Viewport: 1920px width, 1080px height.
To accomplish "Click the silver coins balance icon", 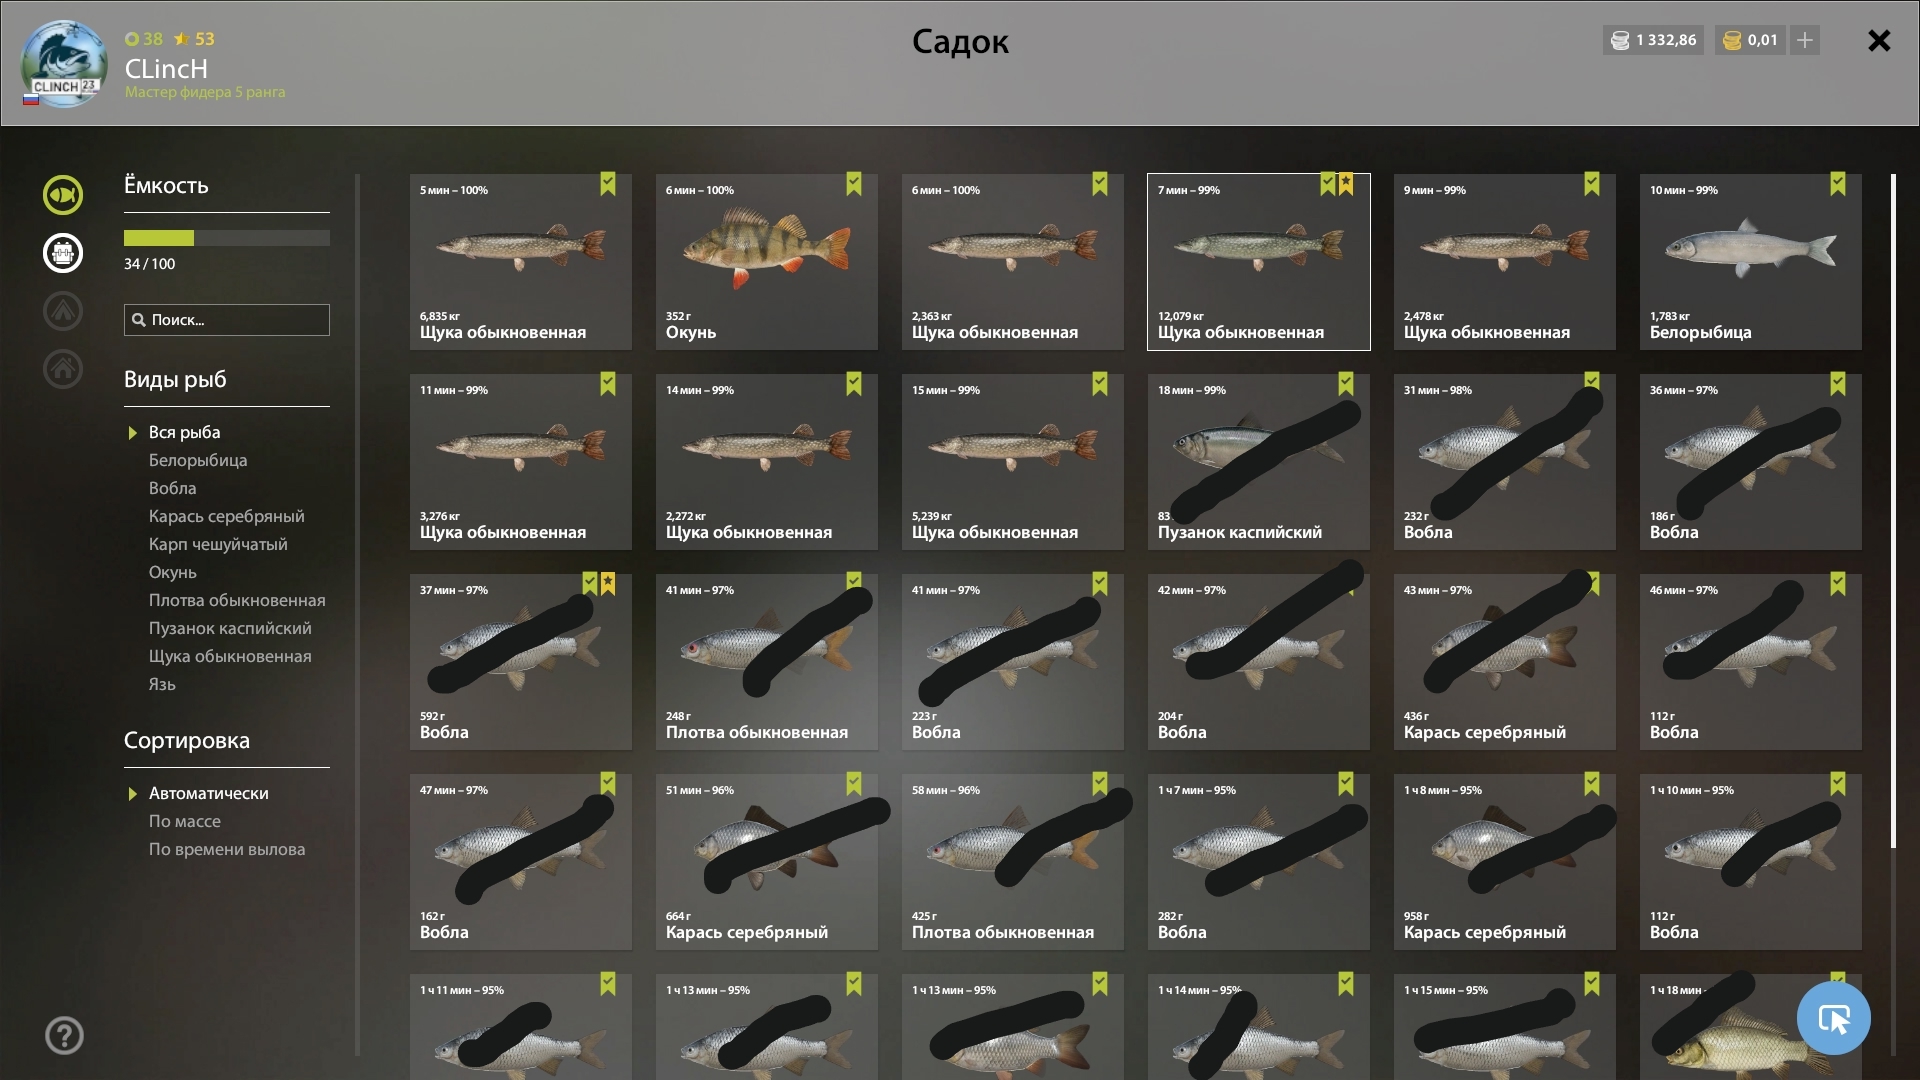I will coord(1620,40).
